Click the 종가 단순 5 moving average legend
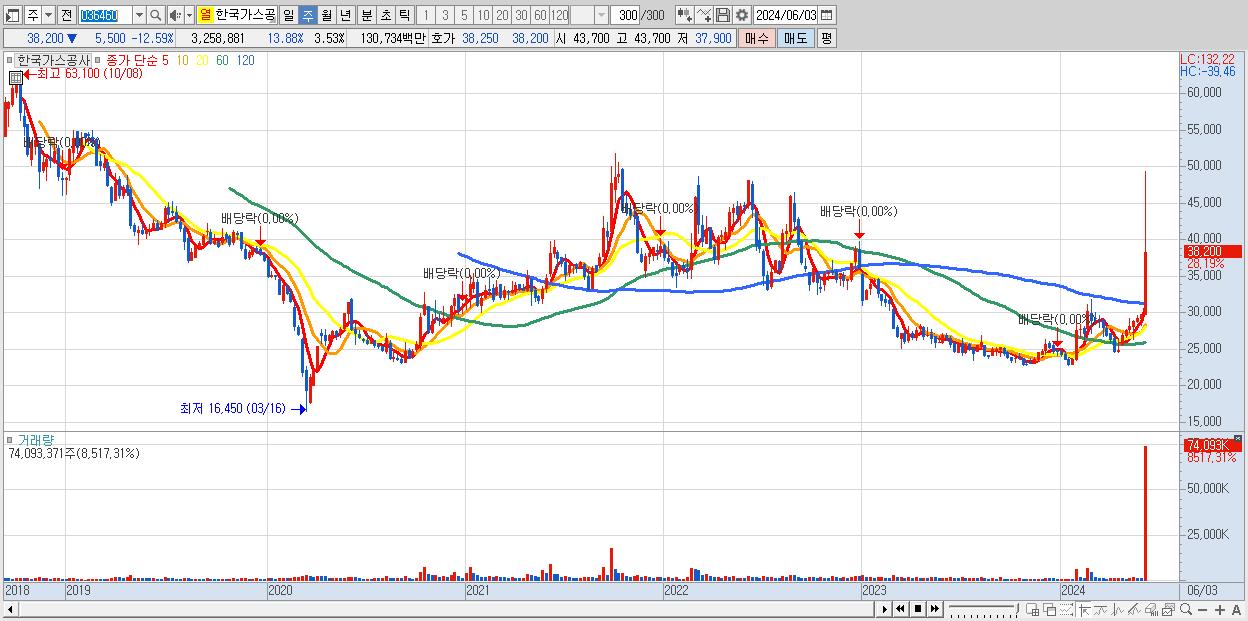The image size is (1248, 621). point(137,60)
